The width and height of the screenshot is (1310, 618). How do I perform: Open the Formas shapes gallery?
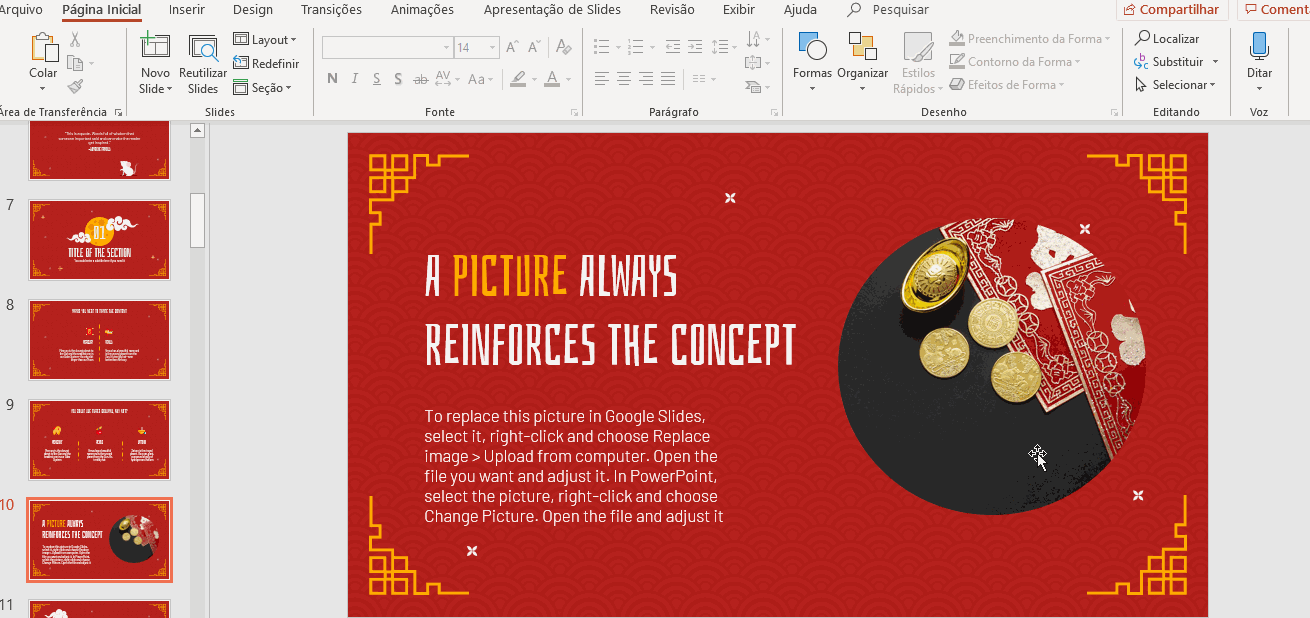[812, 62]
